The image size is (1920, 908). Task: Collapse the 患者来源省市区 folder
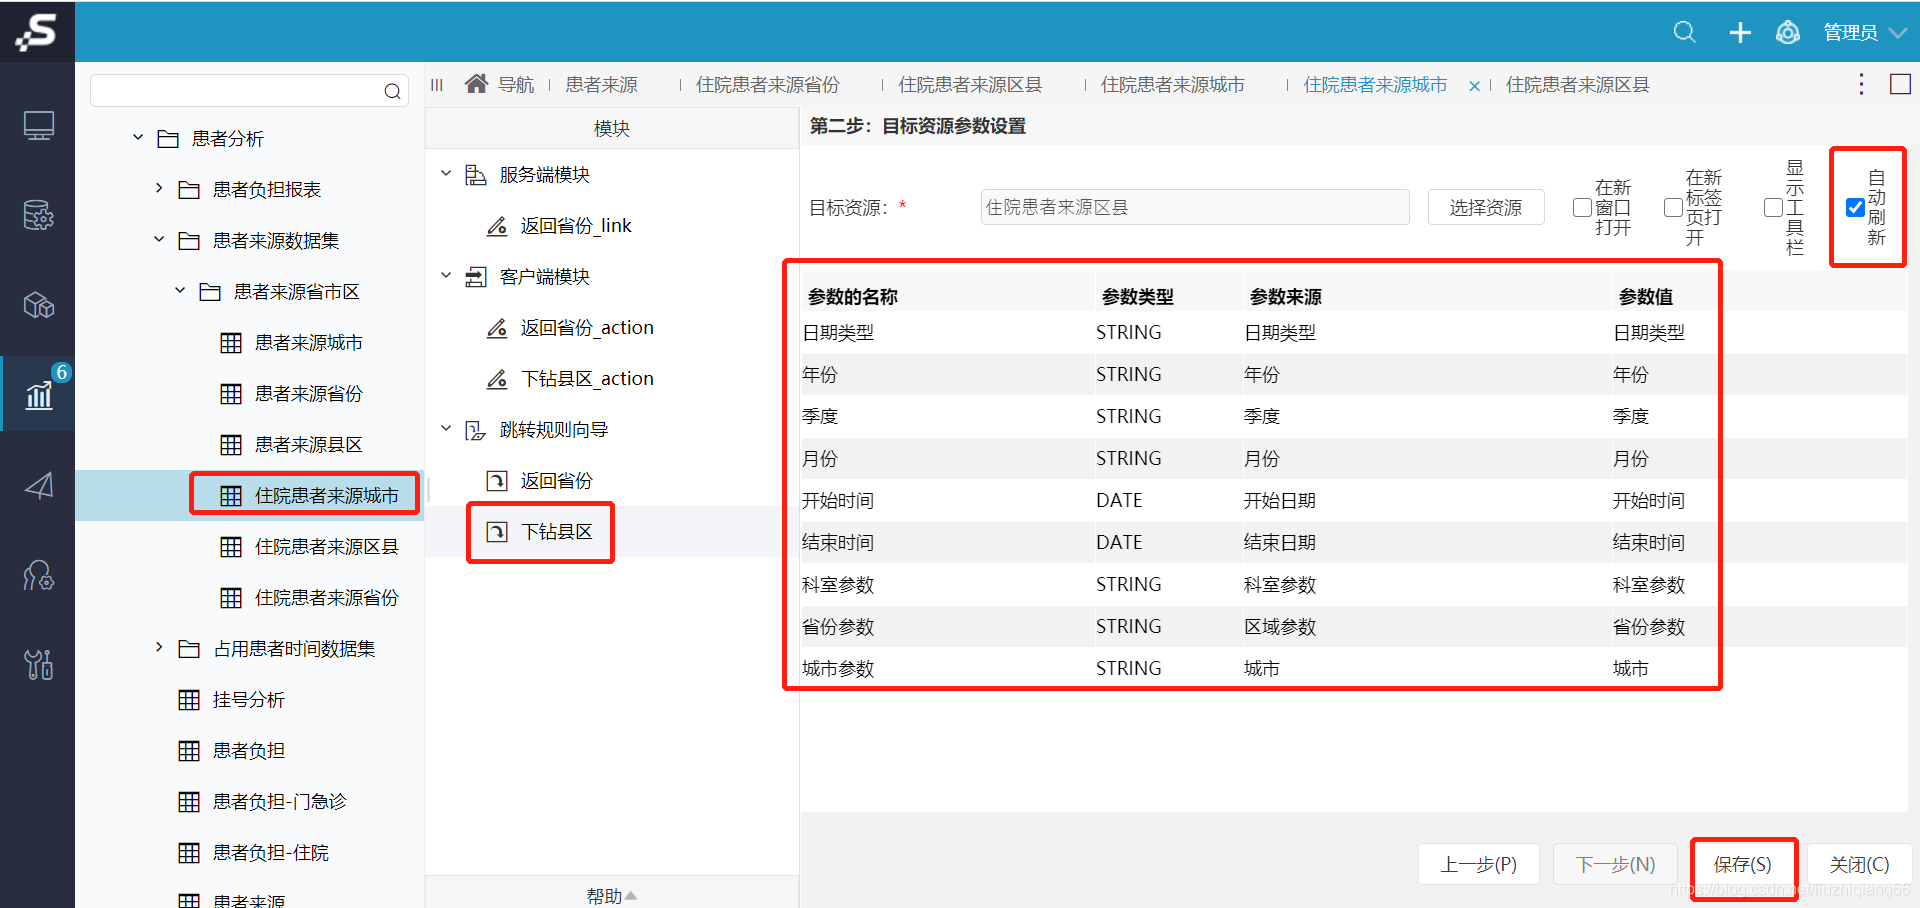(180, 291)
